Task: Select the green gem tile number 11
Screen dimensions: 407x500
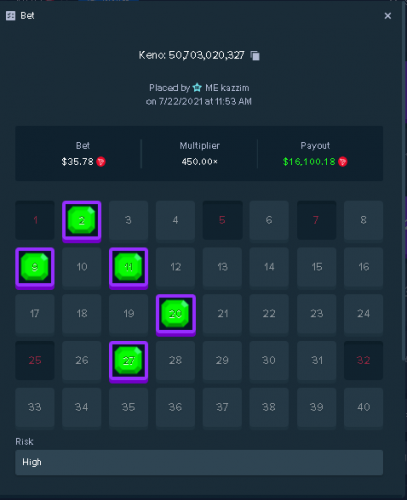Action: click(129, 267)
